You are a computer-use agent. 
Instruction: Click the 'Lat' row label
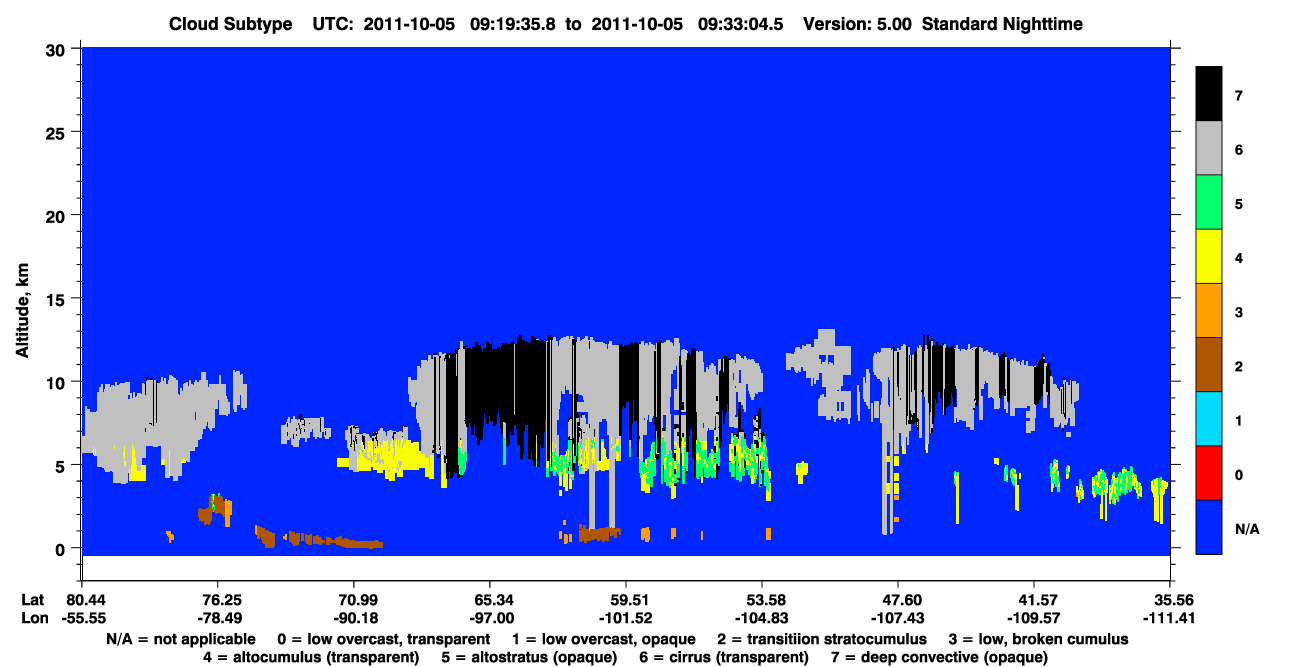(x=32, y=600)
